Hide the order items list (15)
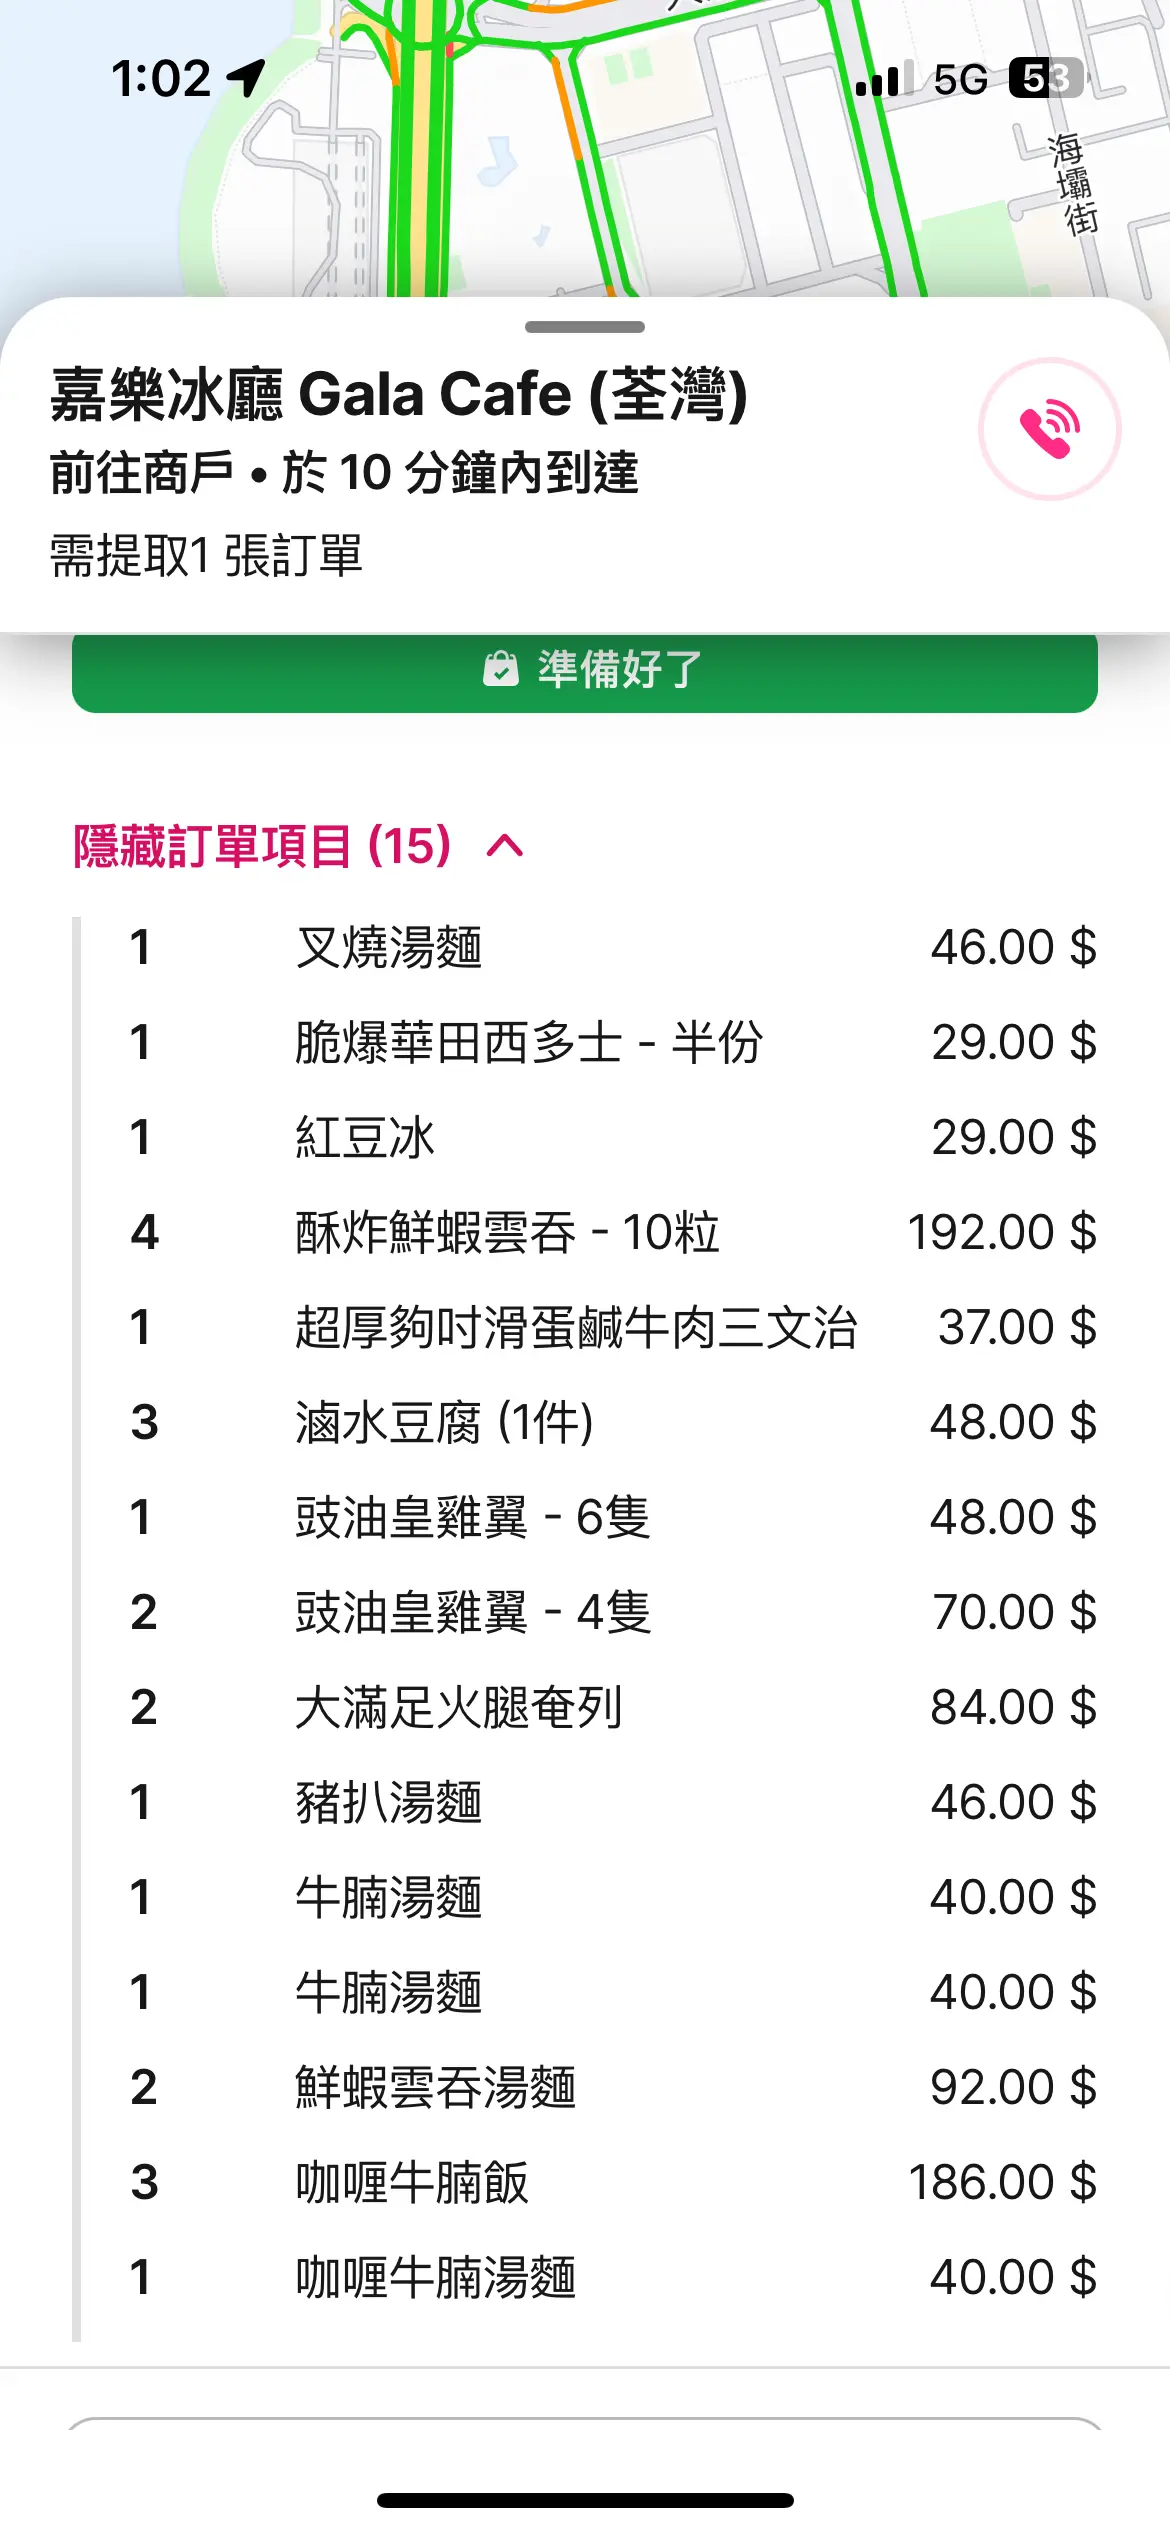This screenshot has width=1170, height=2532. (263, 846)
